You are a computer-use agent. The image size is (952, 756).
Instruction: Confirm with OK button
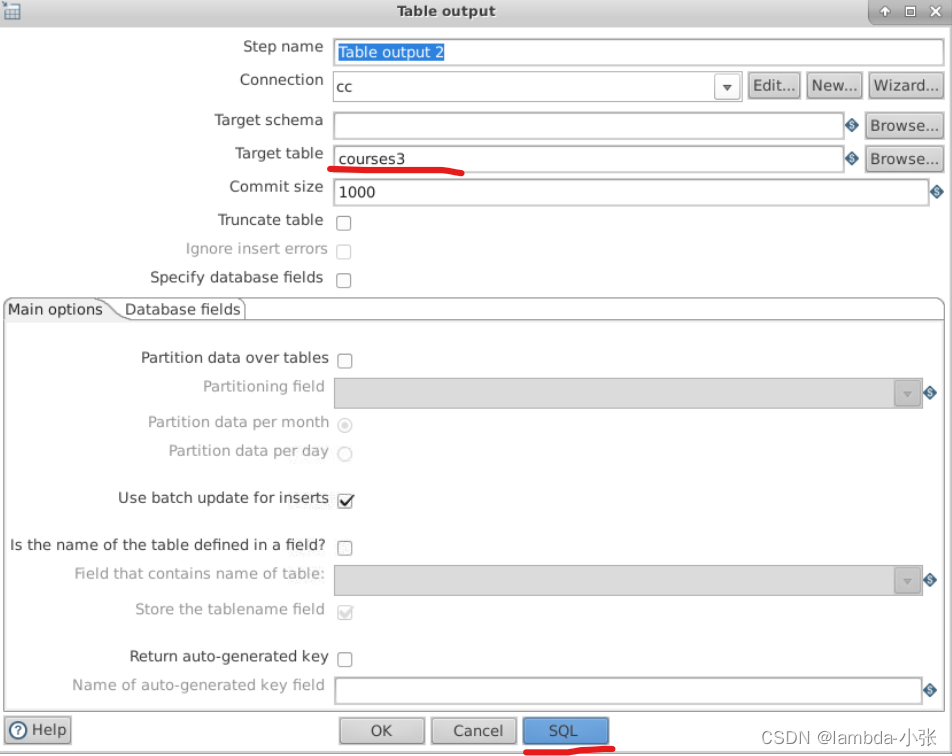tap(382, 730)
